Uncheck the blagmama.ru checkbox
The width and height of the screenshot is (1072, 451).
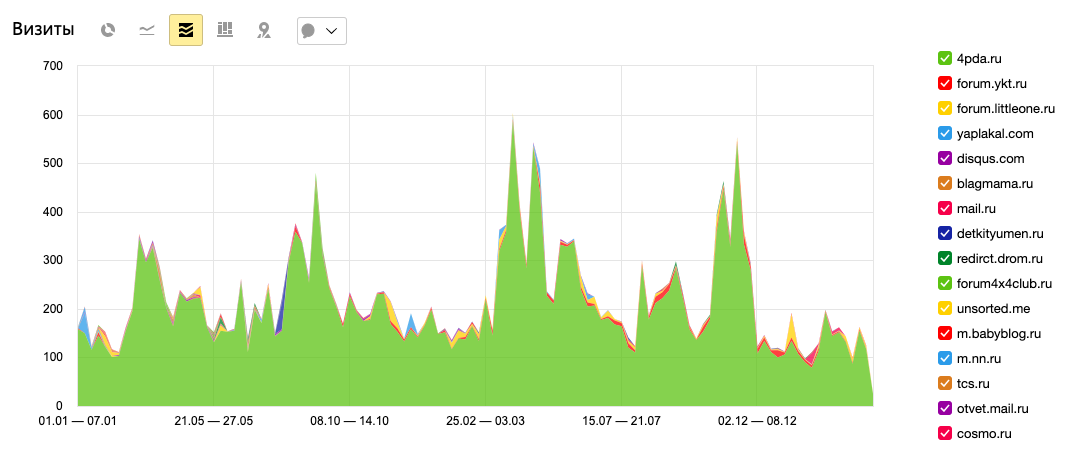click(x=945, y=184)
